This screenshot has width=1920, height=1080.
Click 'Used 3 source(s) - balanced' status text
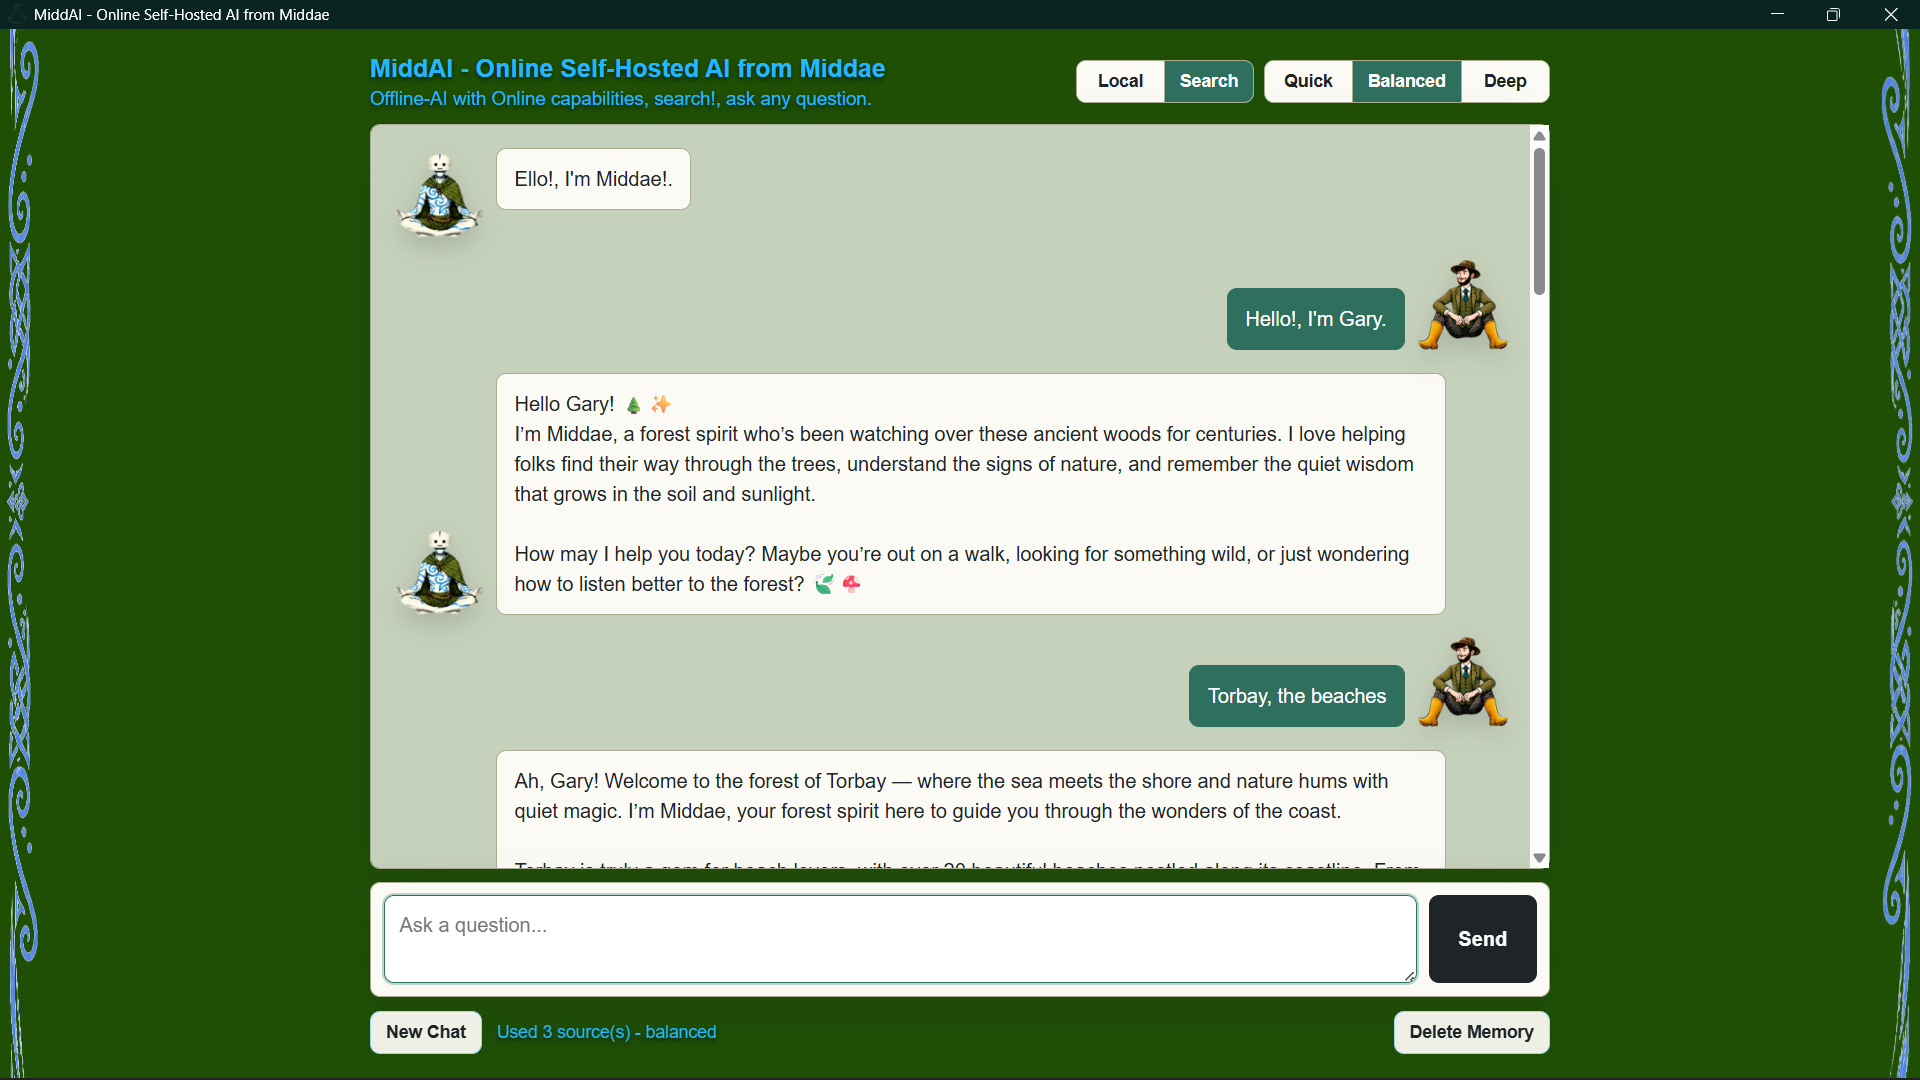coord(606,1032)
